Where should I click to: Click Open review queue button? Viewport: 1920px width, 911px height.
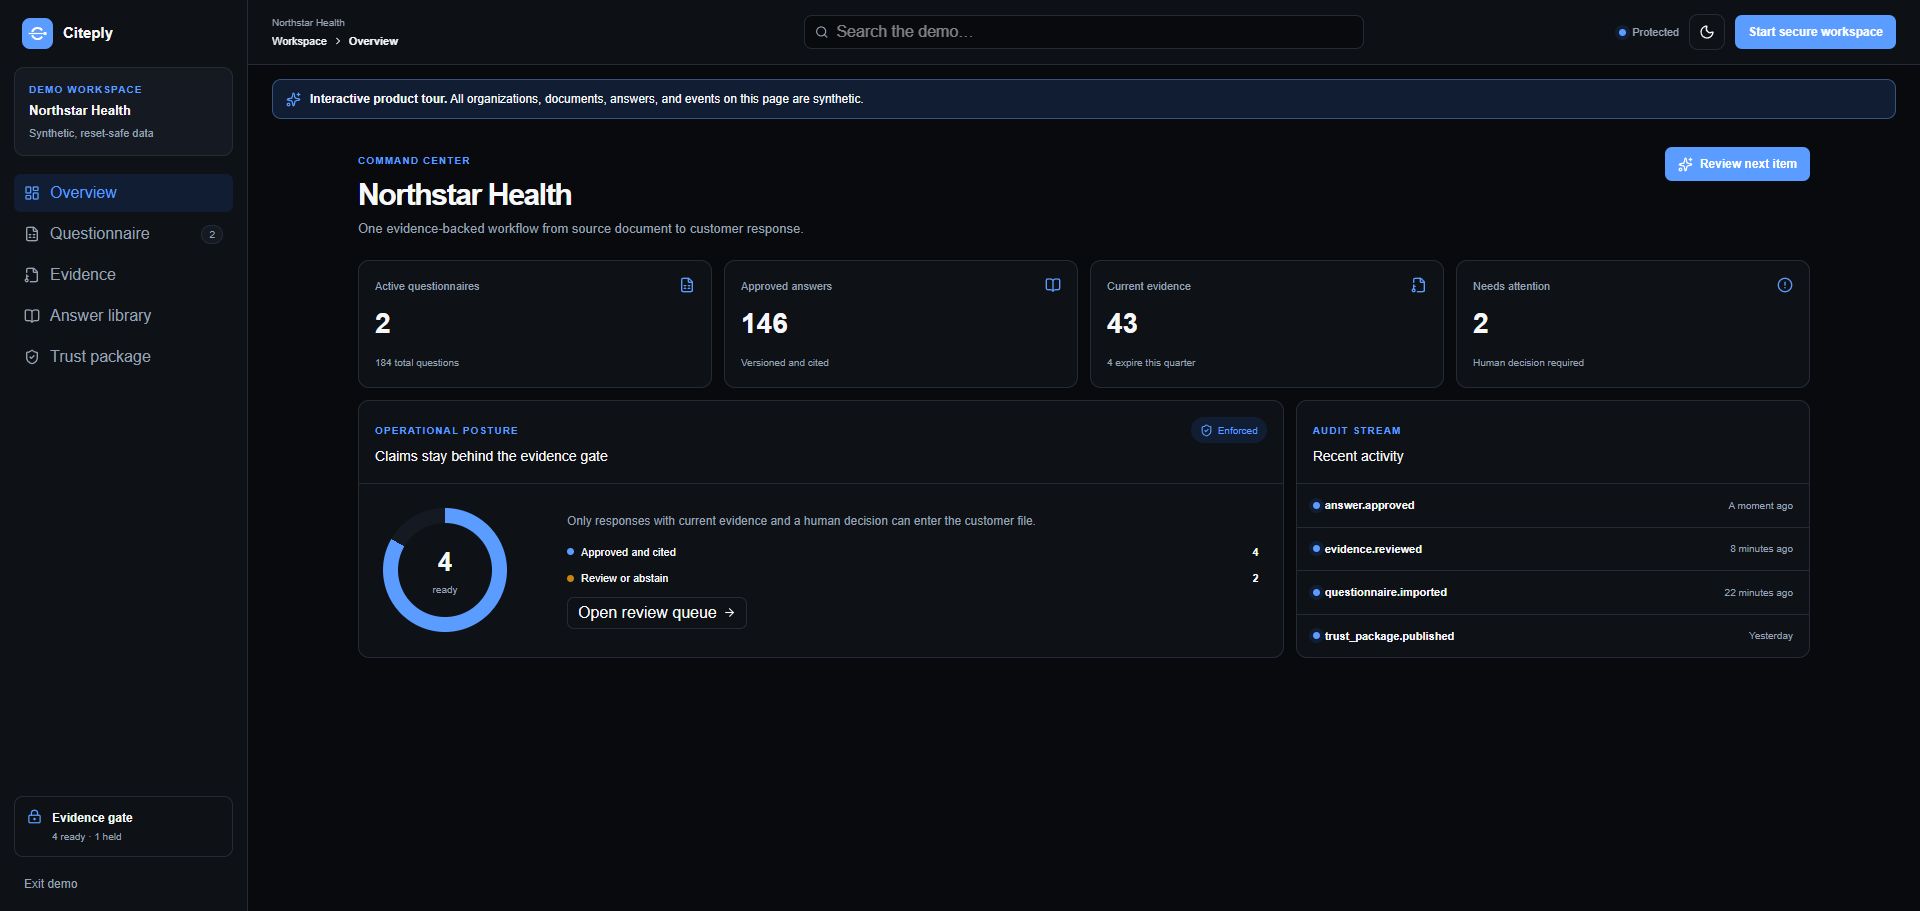click(657, 613)
